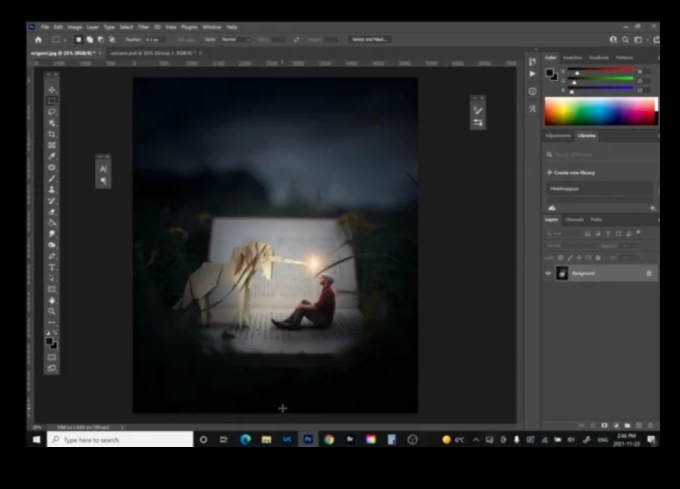Select the Lasso tool
Image resolution: width=680 pixels, height=489 pixels.
tap(52, 112)
